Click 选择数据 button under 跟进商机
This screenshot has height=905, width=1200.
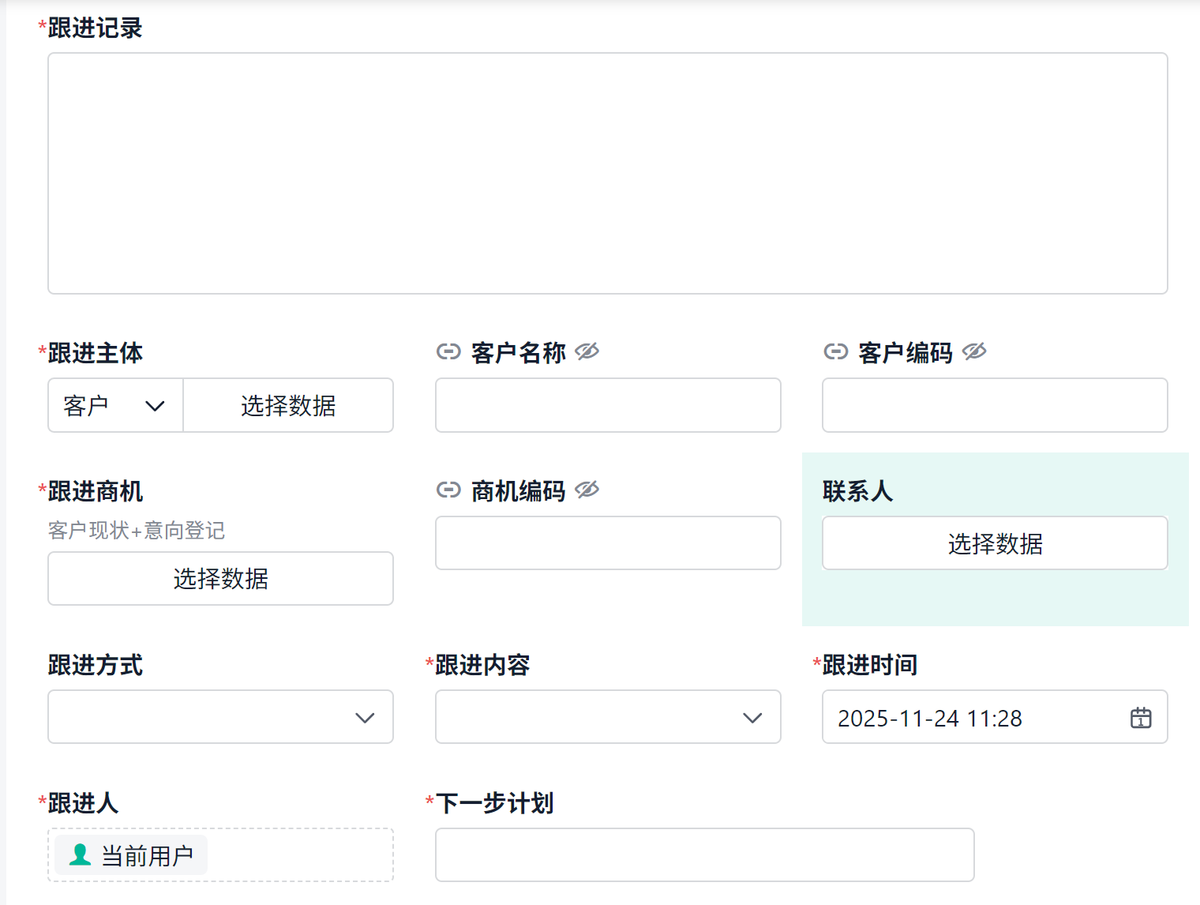[x=220, y=578]
